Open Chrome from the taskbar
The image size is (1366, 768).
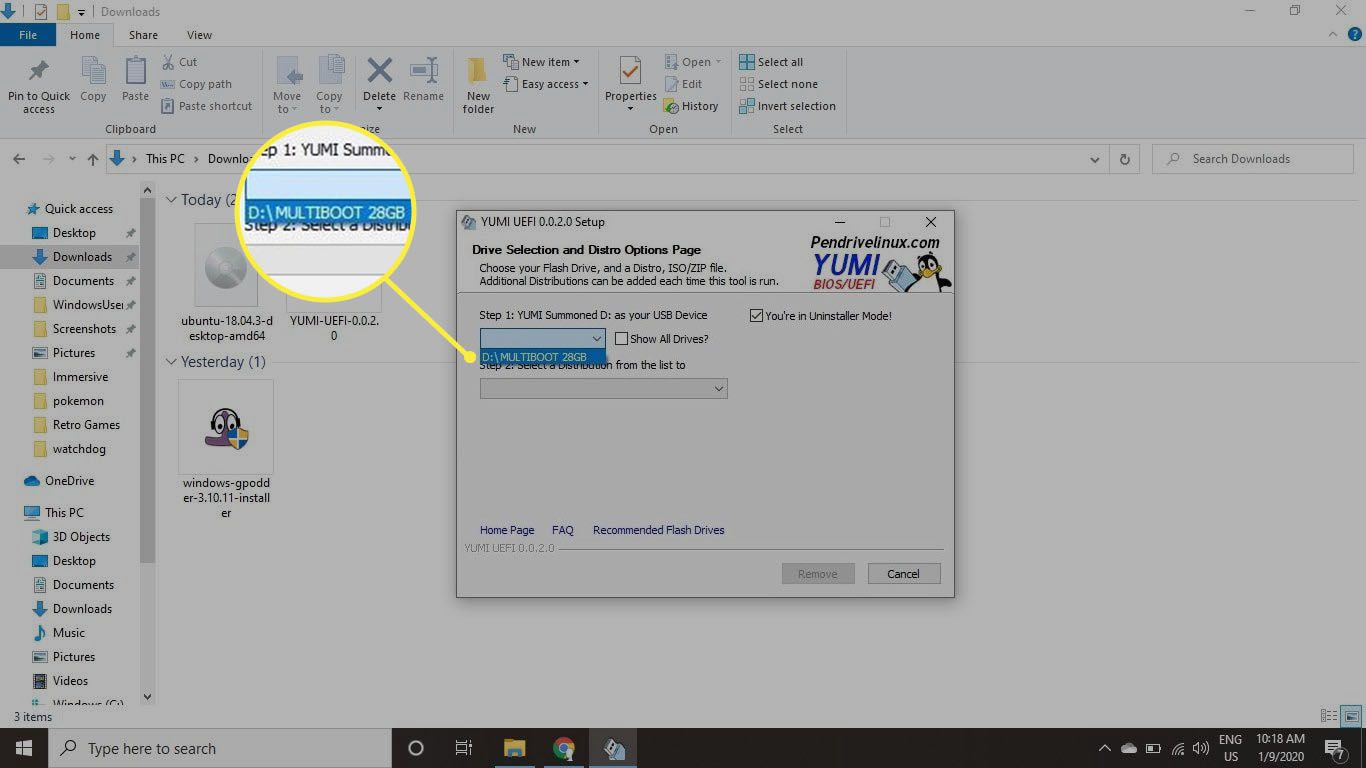click(564, 748)
